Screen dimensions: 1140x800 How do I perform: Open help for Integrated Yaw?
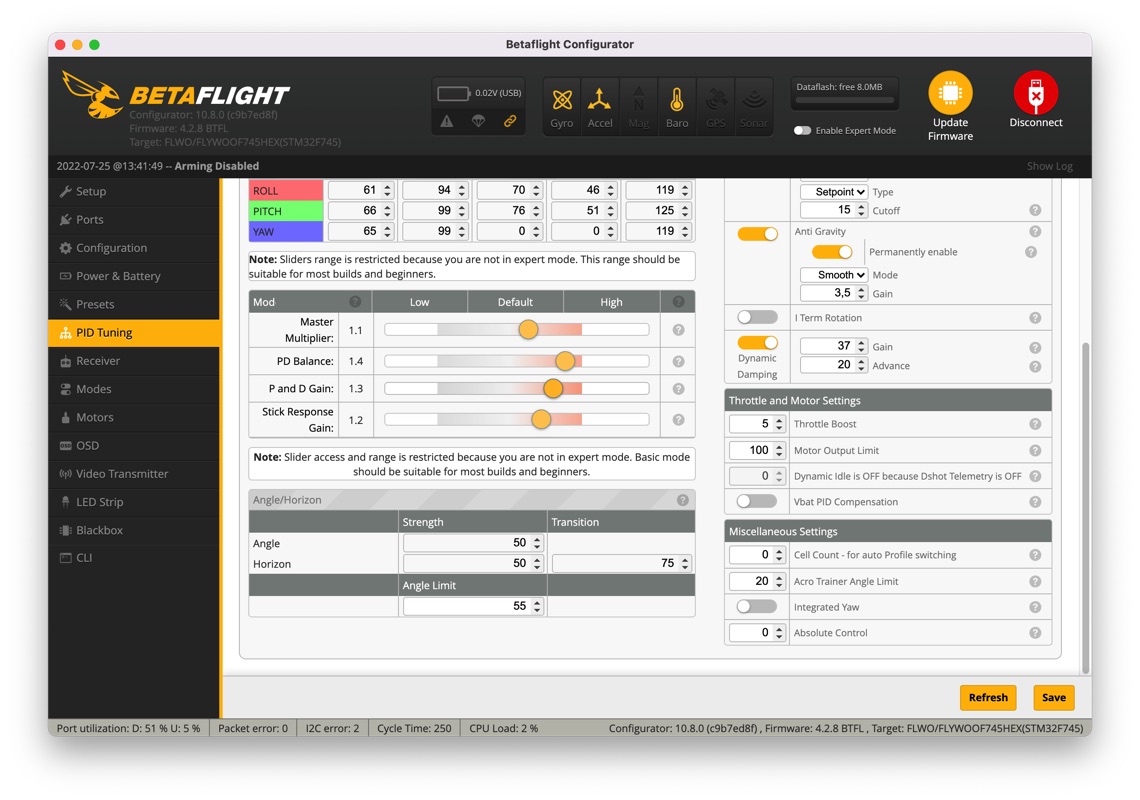tap(1035, 607)
